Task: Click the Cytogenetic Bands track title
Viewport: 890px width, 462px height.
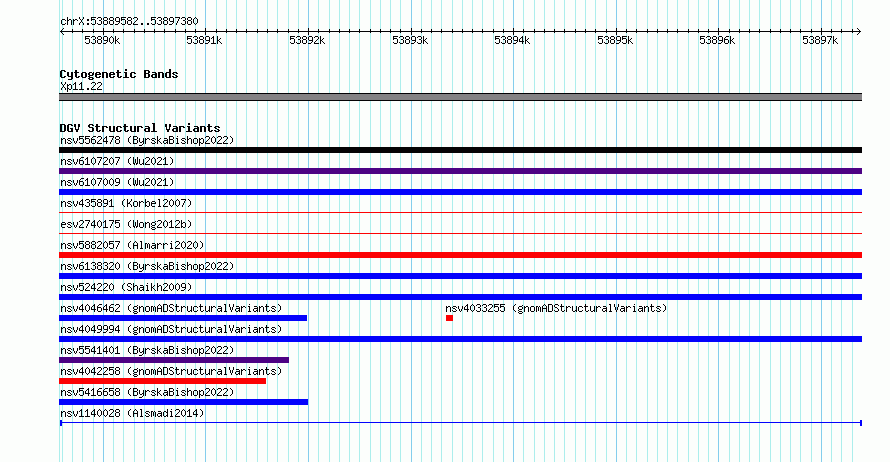Action: pyautogui.click(x=119, y=74)
